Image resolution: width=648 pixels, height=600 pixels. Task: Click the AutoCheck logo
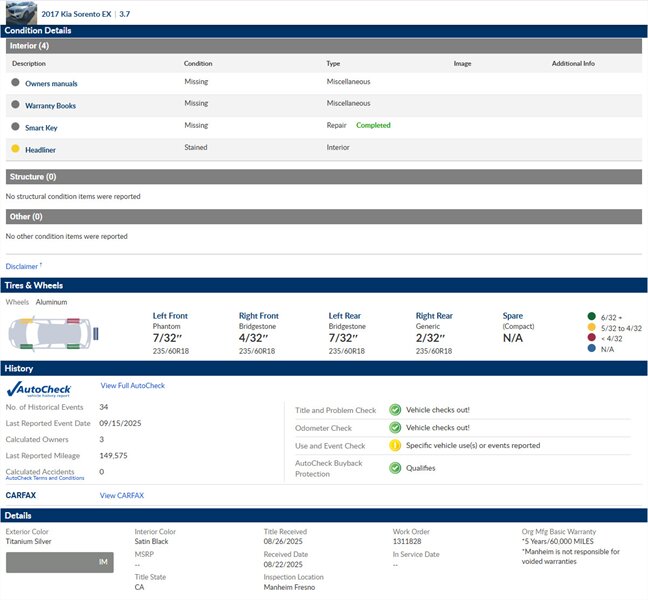pyautogui.click(x=39, y=388)
